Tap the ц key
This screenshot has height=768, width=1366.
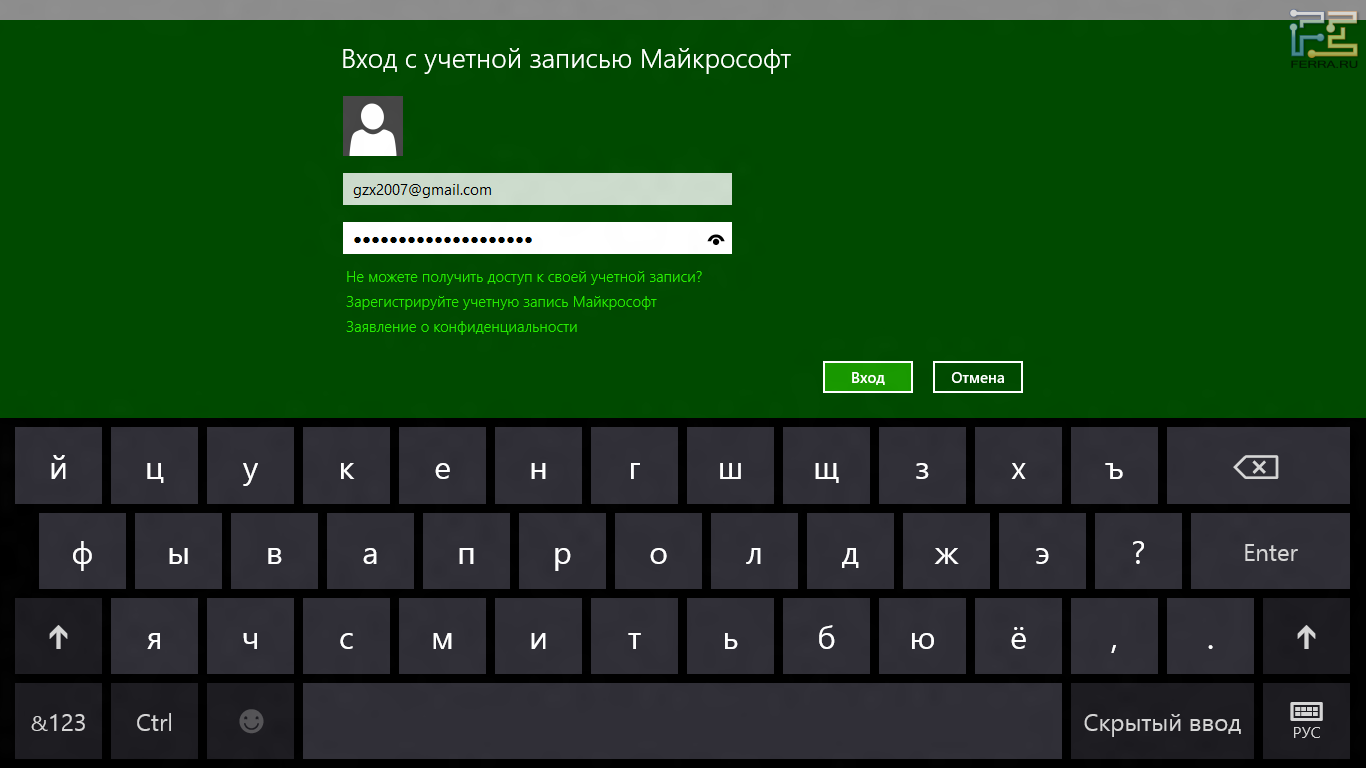click(x=154, y=466)
